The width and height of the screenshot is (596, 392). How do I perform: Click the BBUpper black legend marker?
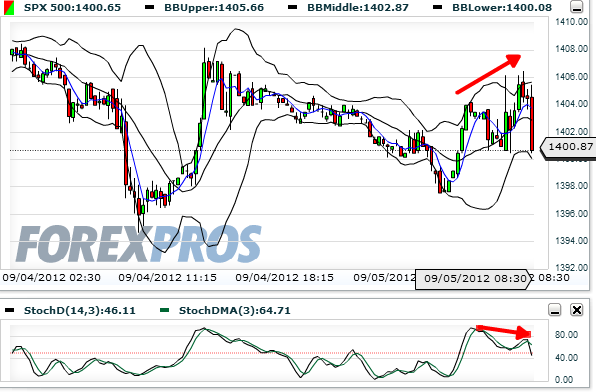pyautogui.click(x=150, y=7)
